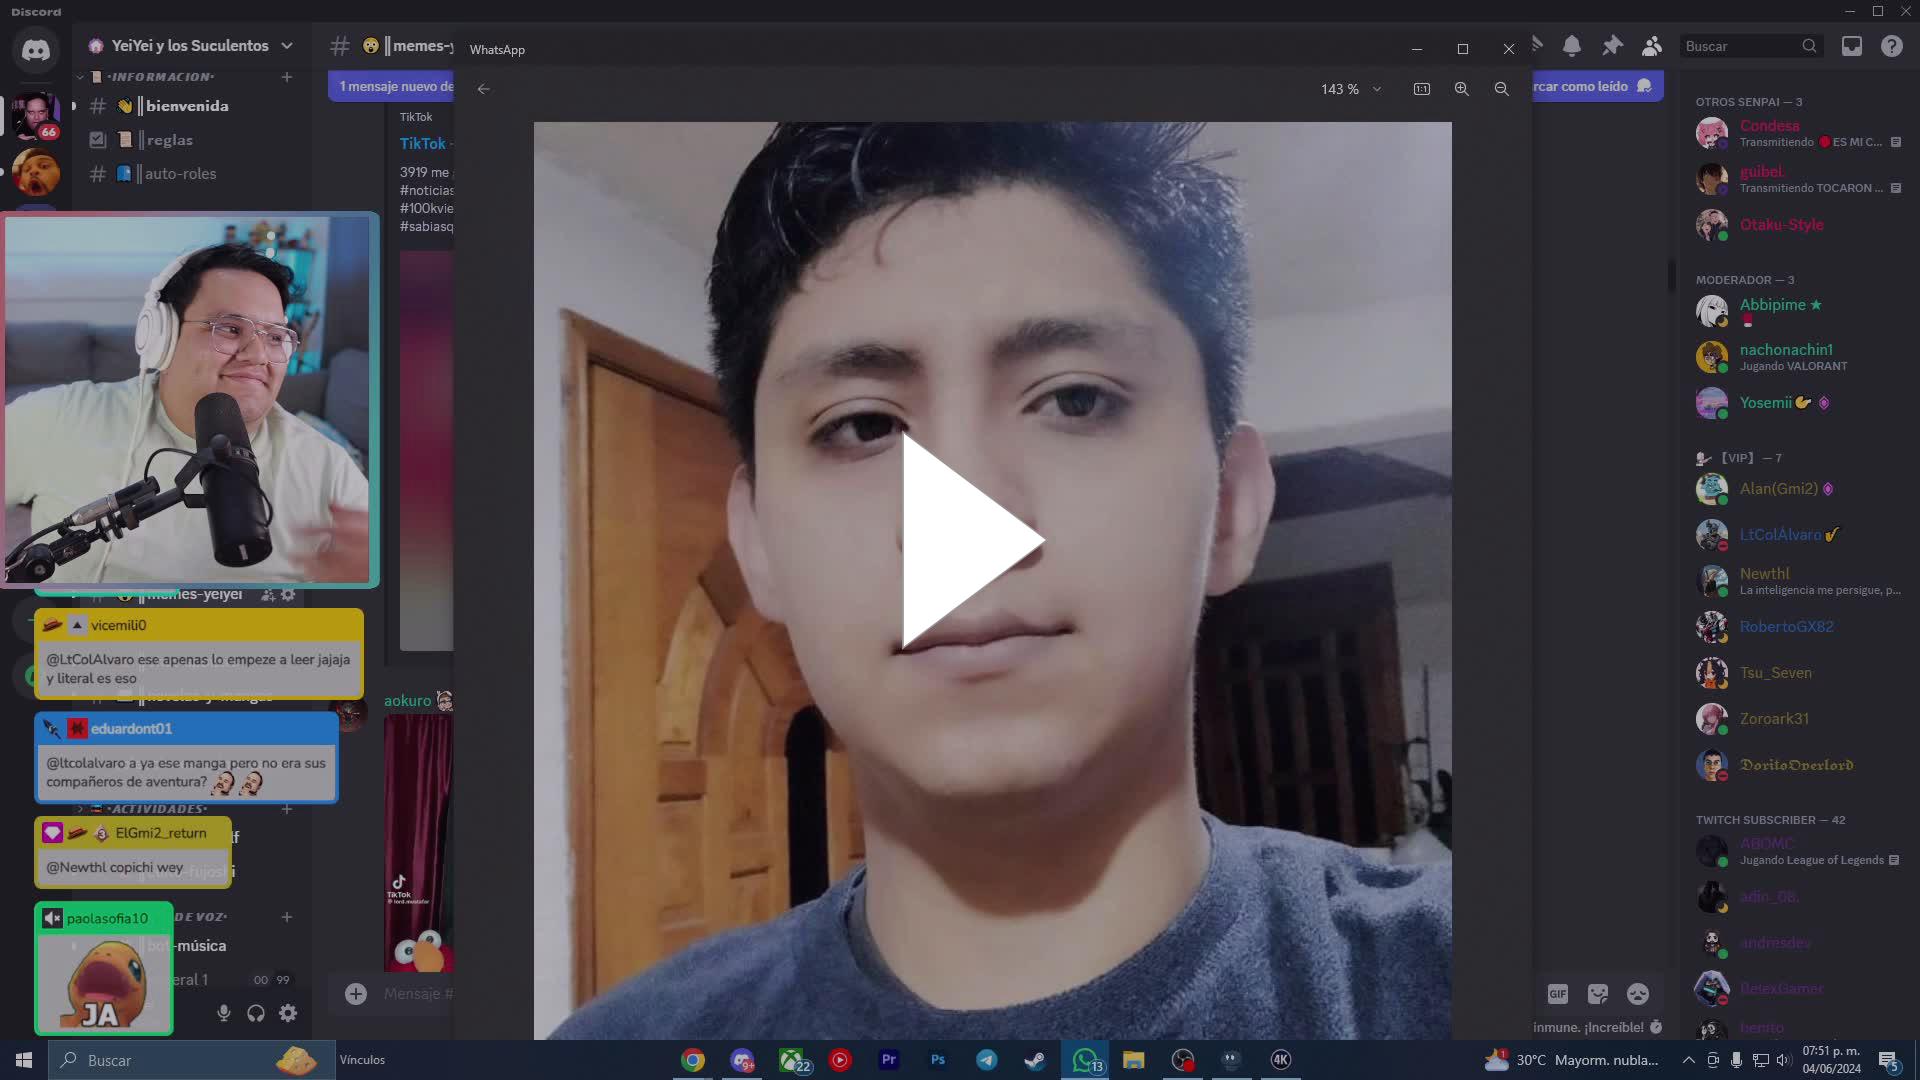This screenshot has height=1080, width=1920.
Task: Select the fit-to-original-size icon in WhatsApp
Action: [x=1421, y=89]
